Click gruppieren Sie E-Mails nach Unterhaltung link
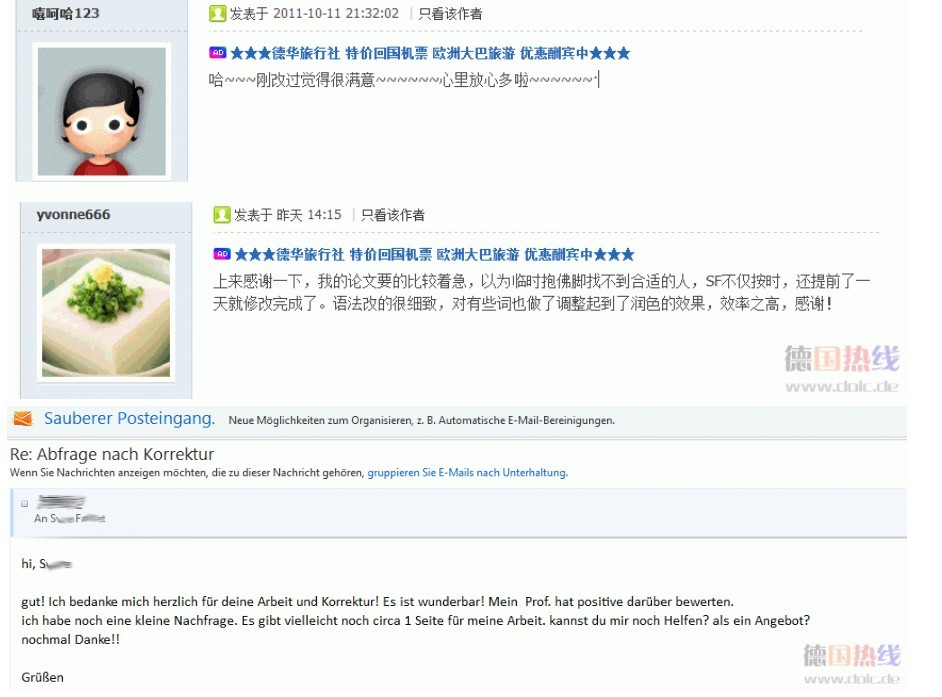Screen dimensions: 942x697 click(x=467, y=472)
